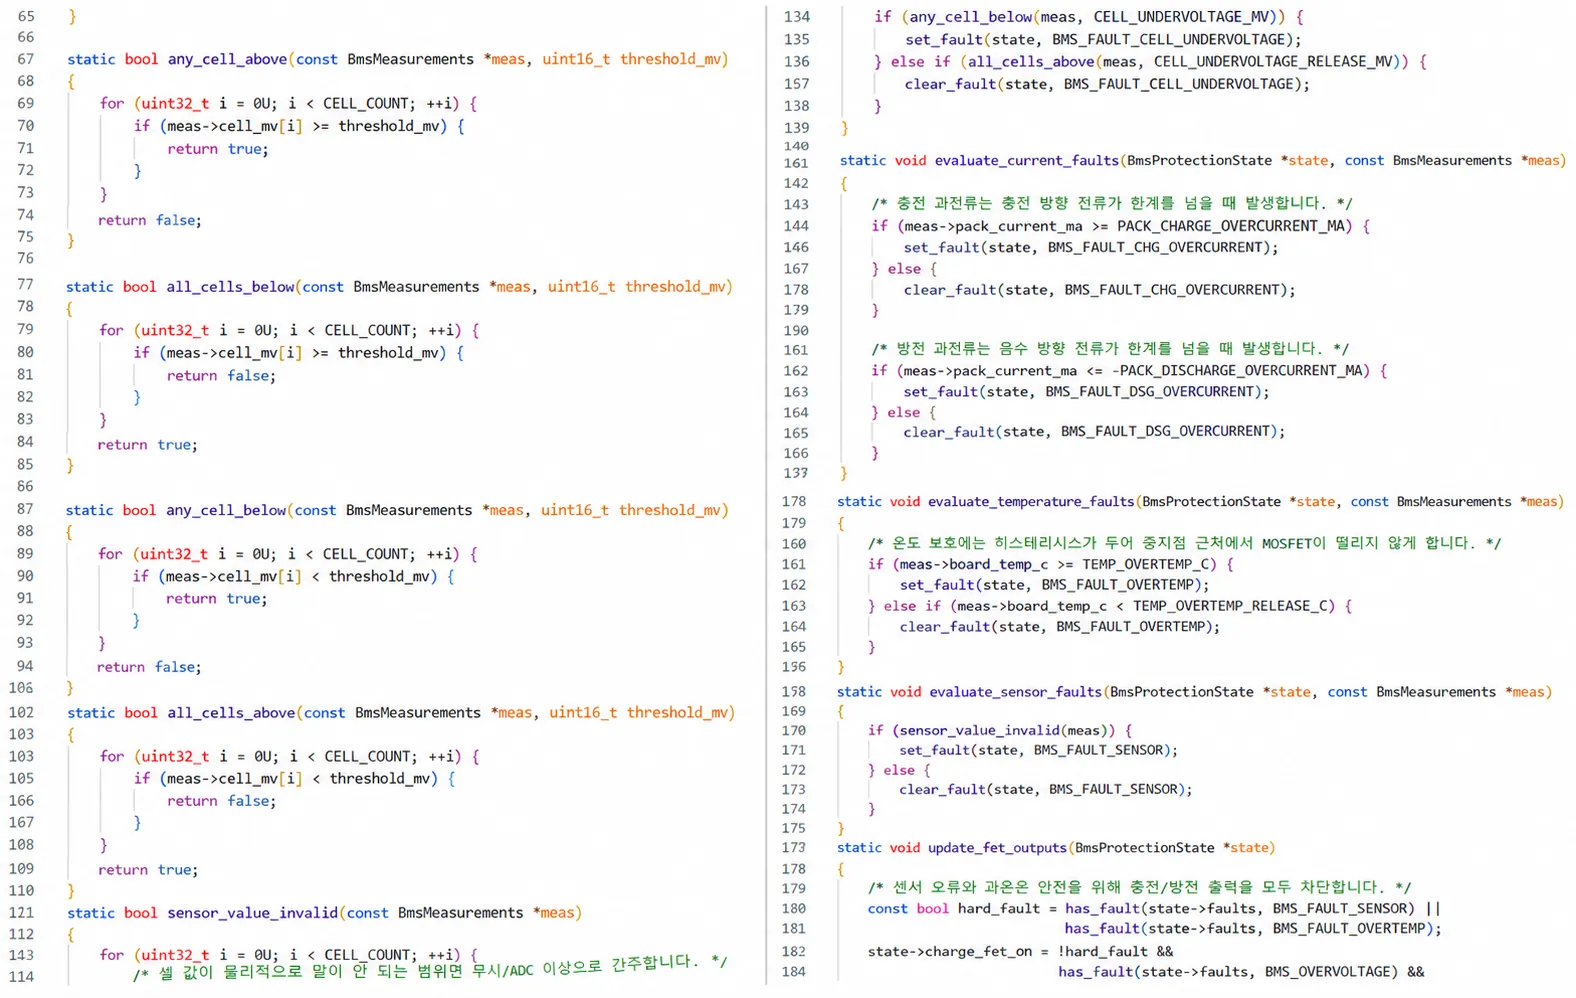Click the comment beginning "충전 과전류는"
The height and width of the screenshot is (998, 1576).
click(x=1111, y=203)
